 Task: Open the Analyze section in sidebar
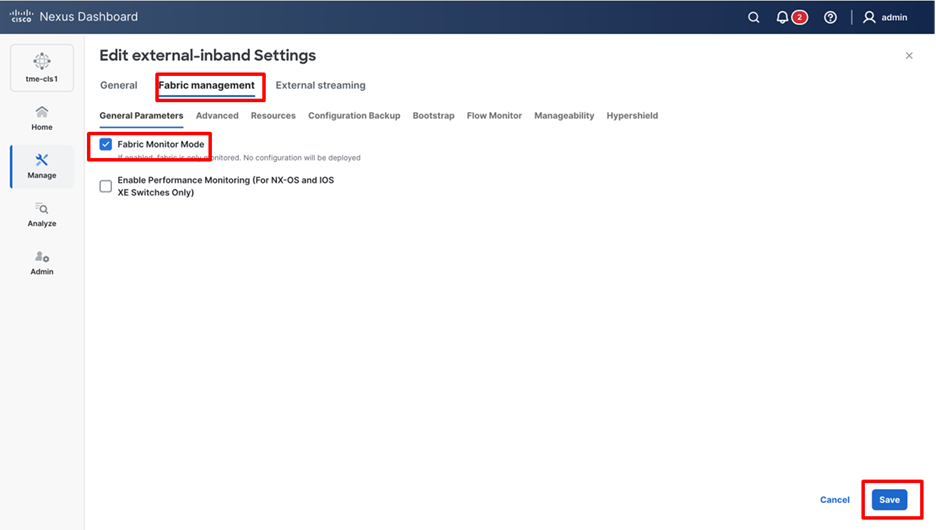pos(42,215)
